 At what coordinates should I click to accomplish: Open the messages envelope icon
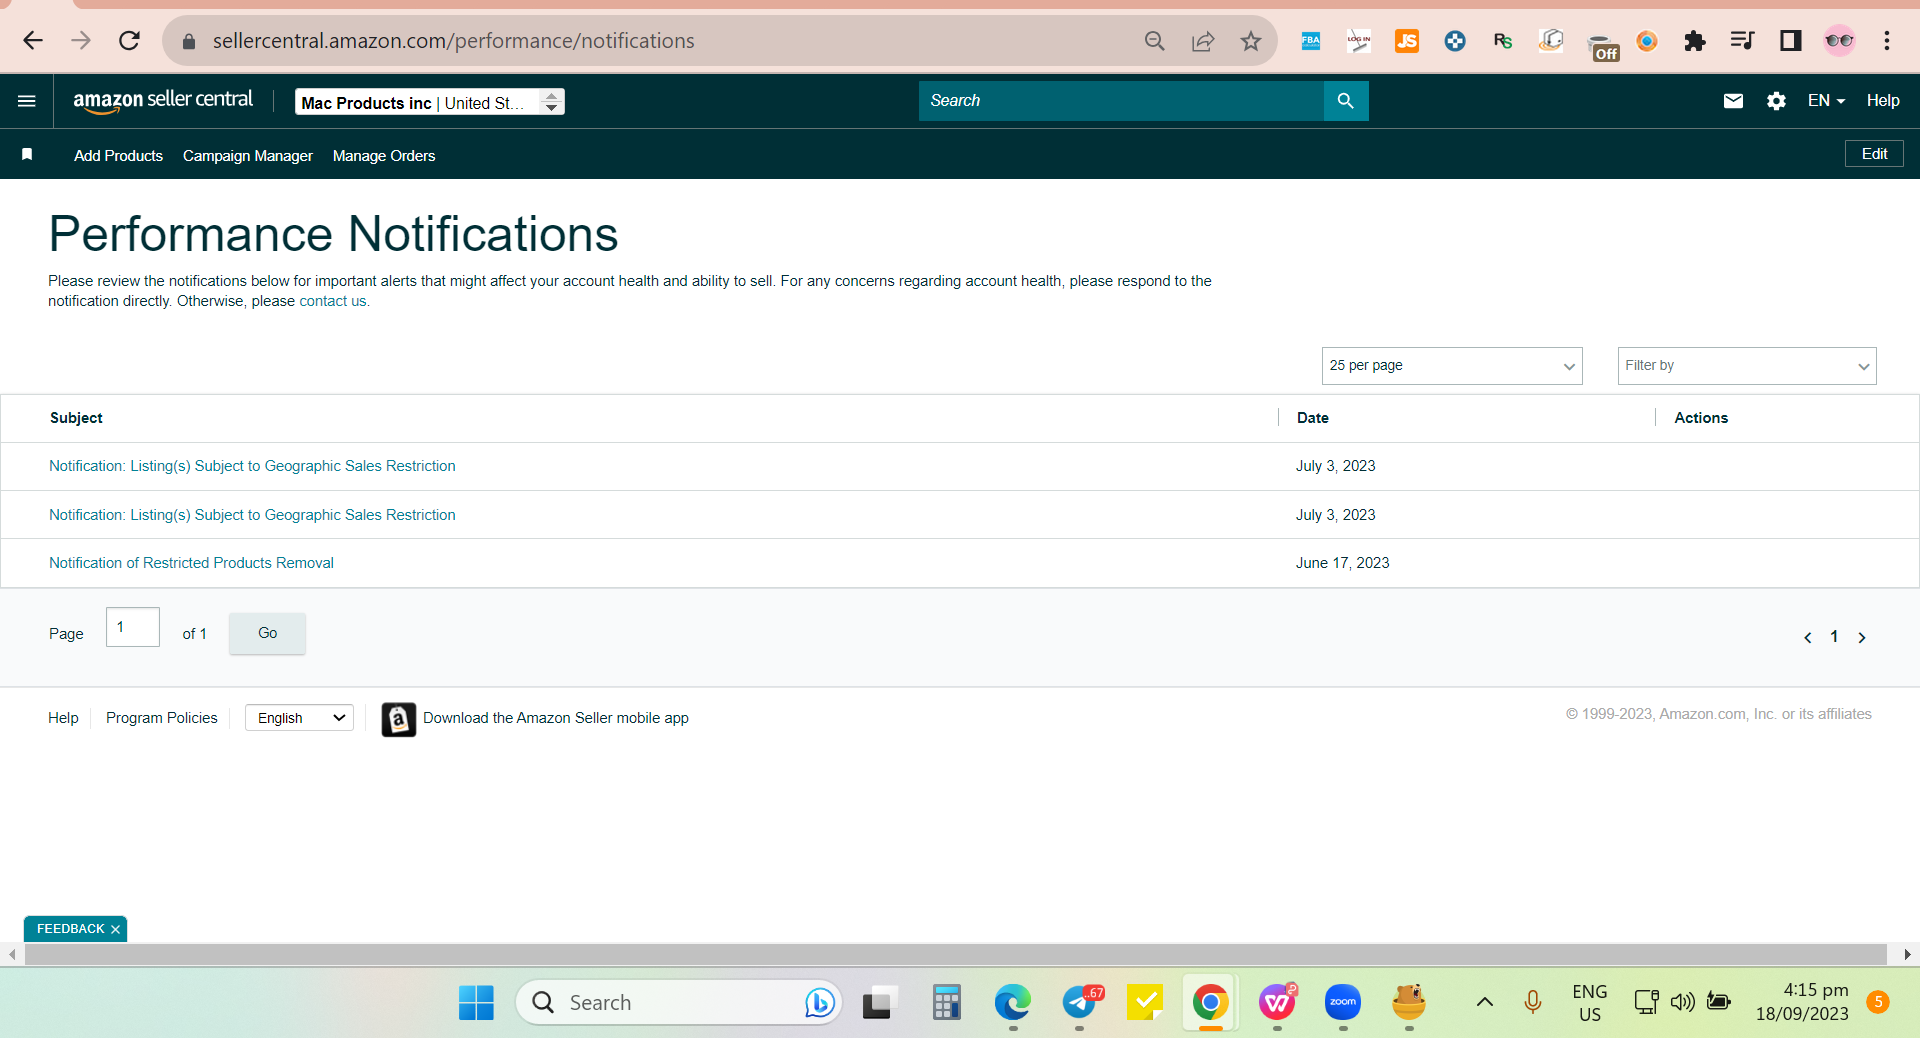(1734, 101)
